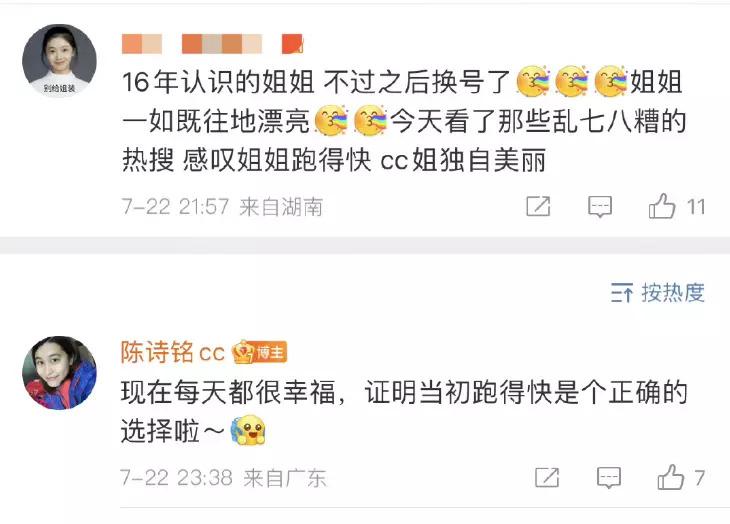This screenshot has height=524, width=730.
Task: Share the first comment from 湖南
Action: tap(538, 206)
